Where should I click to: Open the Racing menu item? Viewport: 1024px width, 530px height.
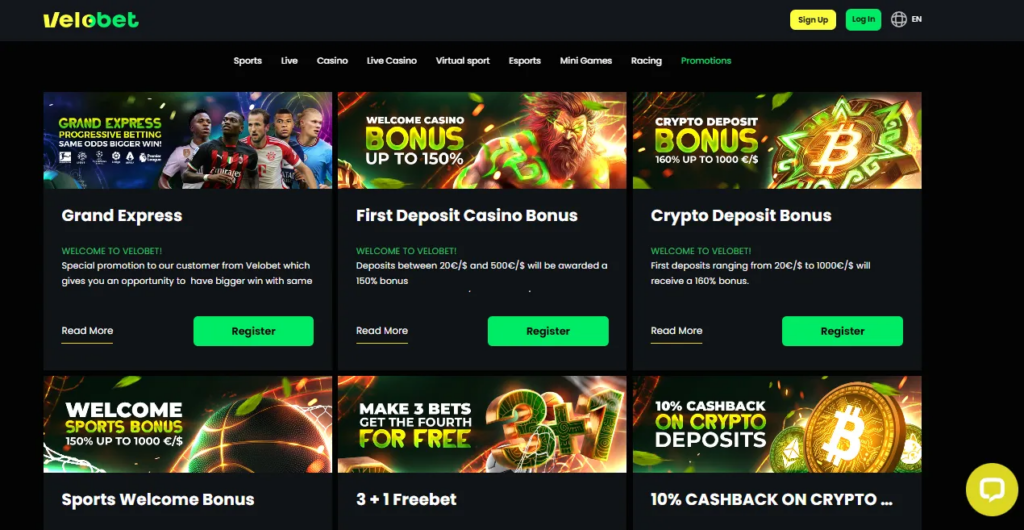point(646,61)
